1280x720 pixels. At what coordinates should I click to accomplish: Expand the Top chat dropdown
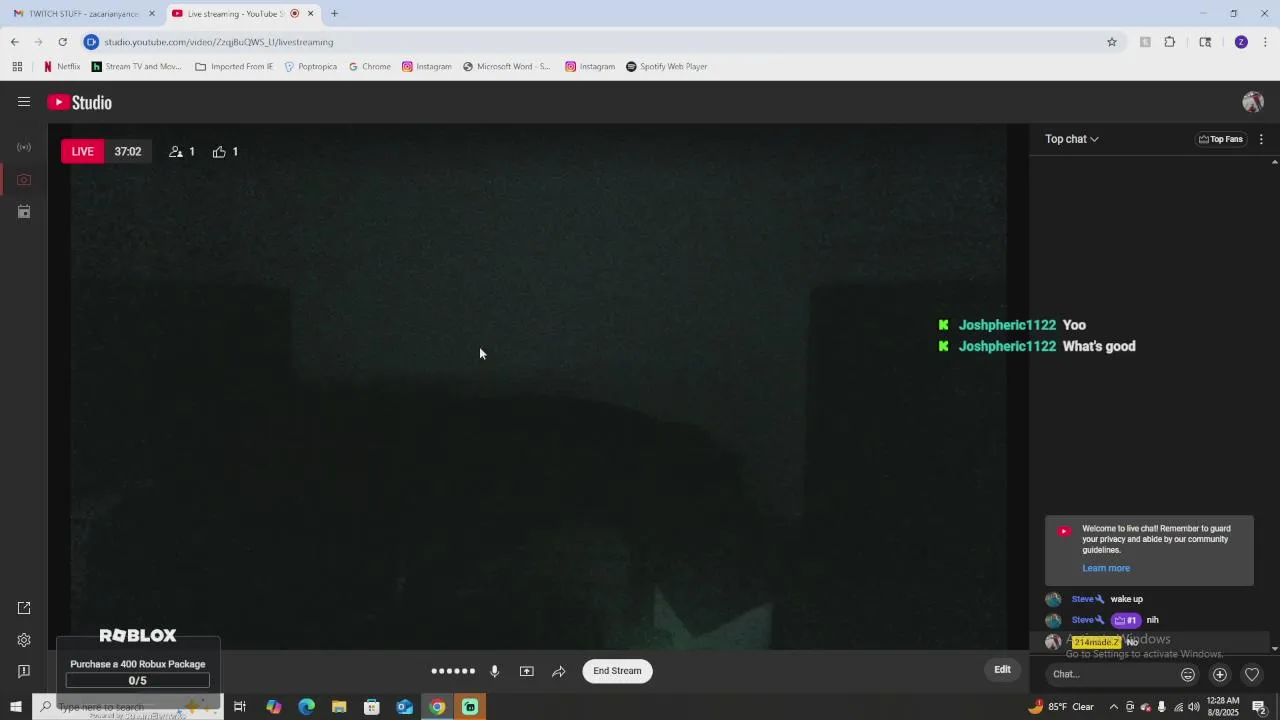pos(1072,139)
